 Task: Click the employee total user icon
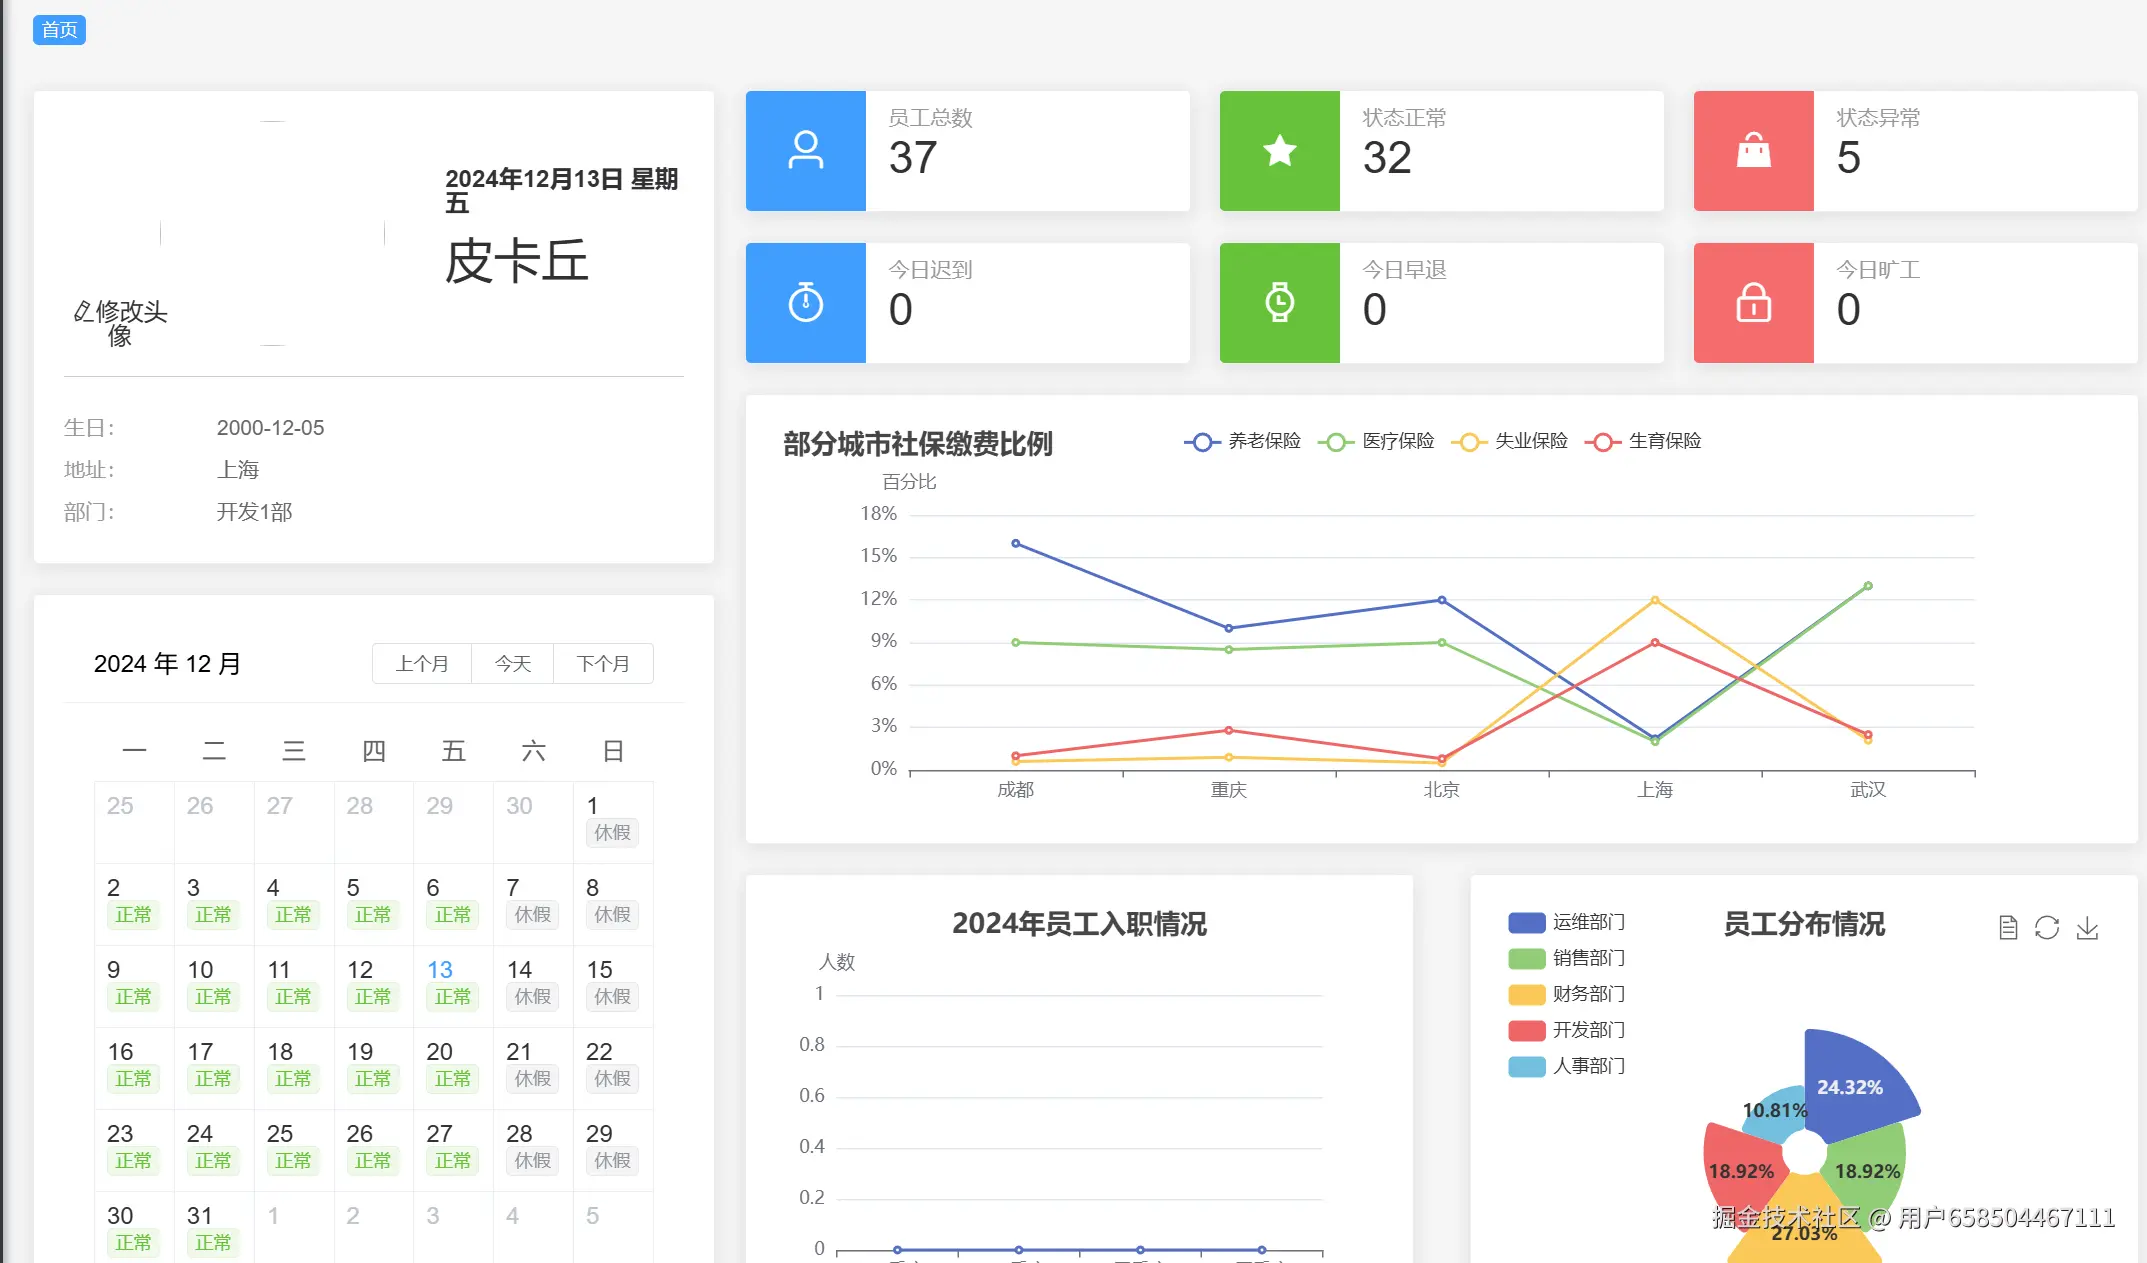(805, 151)
